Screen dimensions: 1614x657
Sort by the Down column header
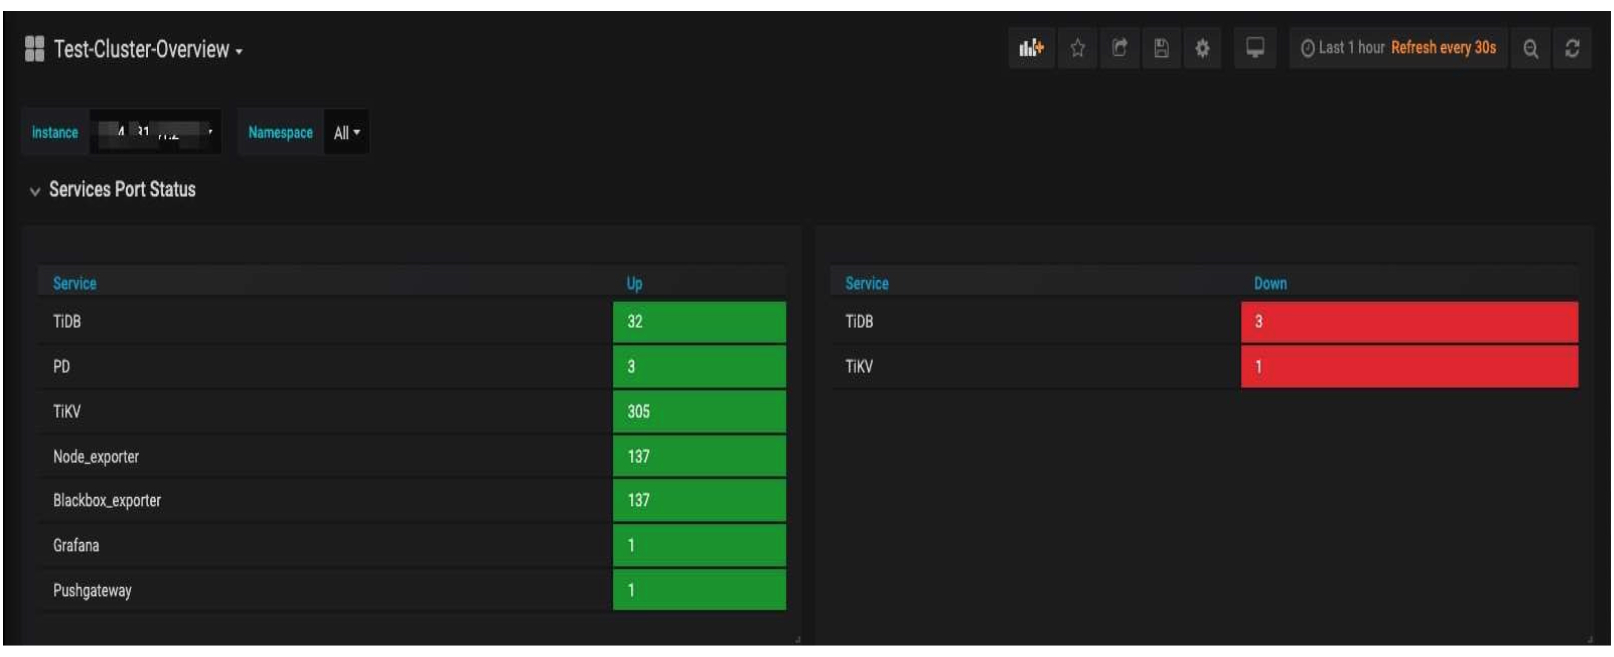pyautogui.click(x=1270, y=283)
